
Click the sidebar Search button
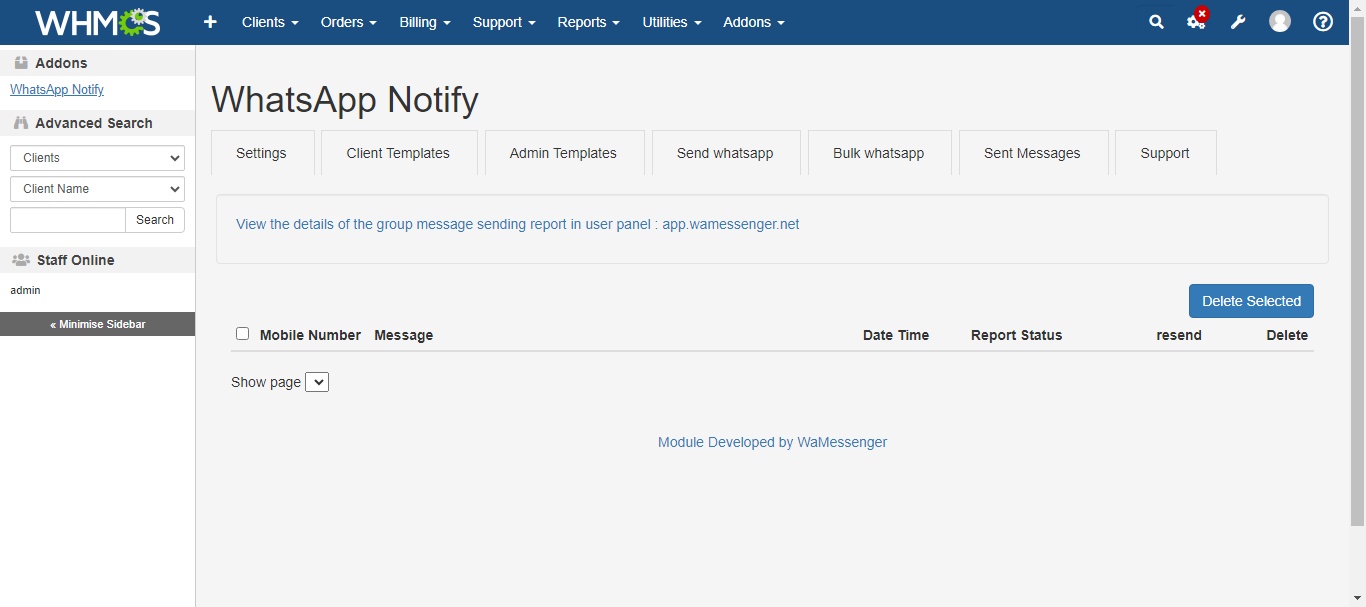coord(155,220)
